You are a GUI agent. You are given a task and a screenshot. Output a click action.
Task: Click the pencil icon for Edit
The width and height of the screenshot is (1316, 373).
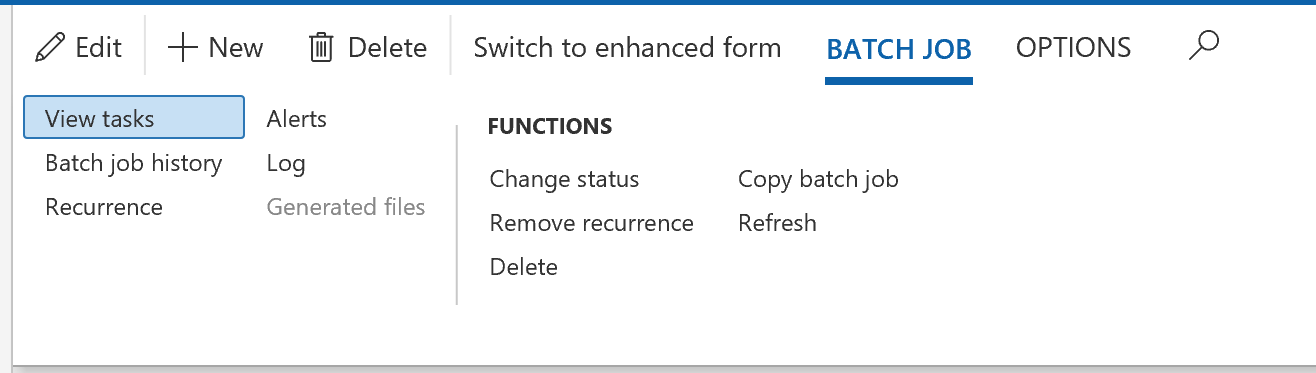coord(49,47)
